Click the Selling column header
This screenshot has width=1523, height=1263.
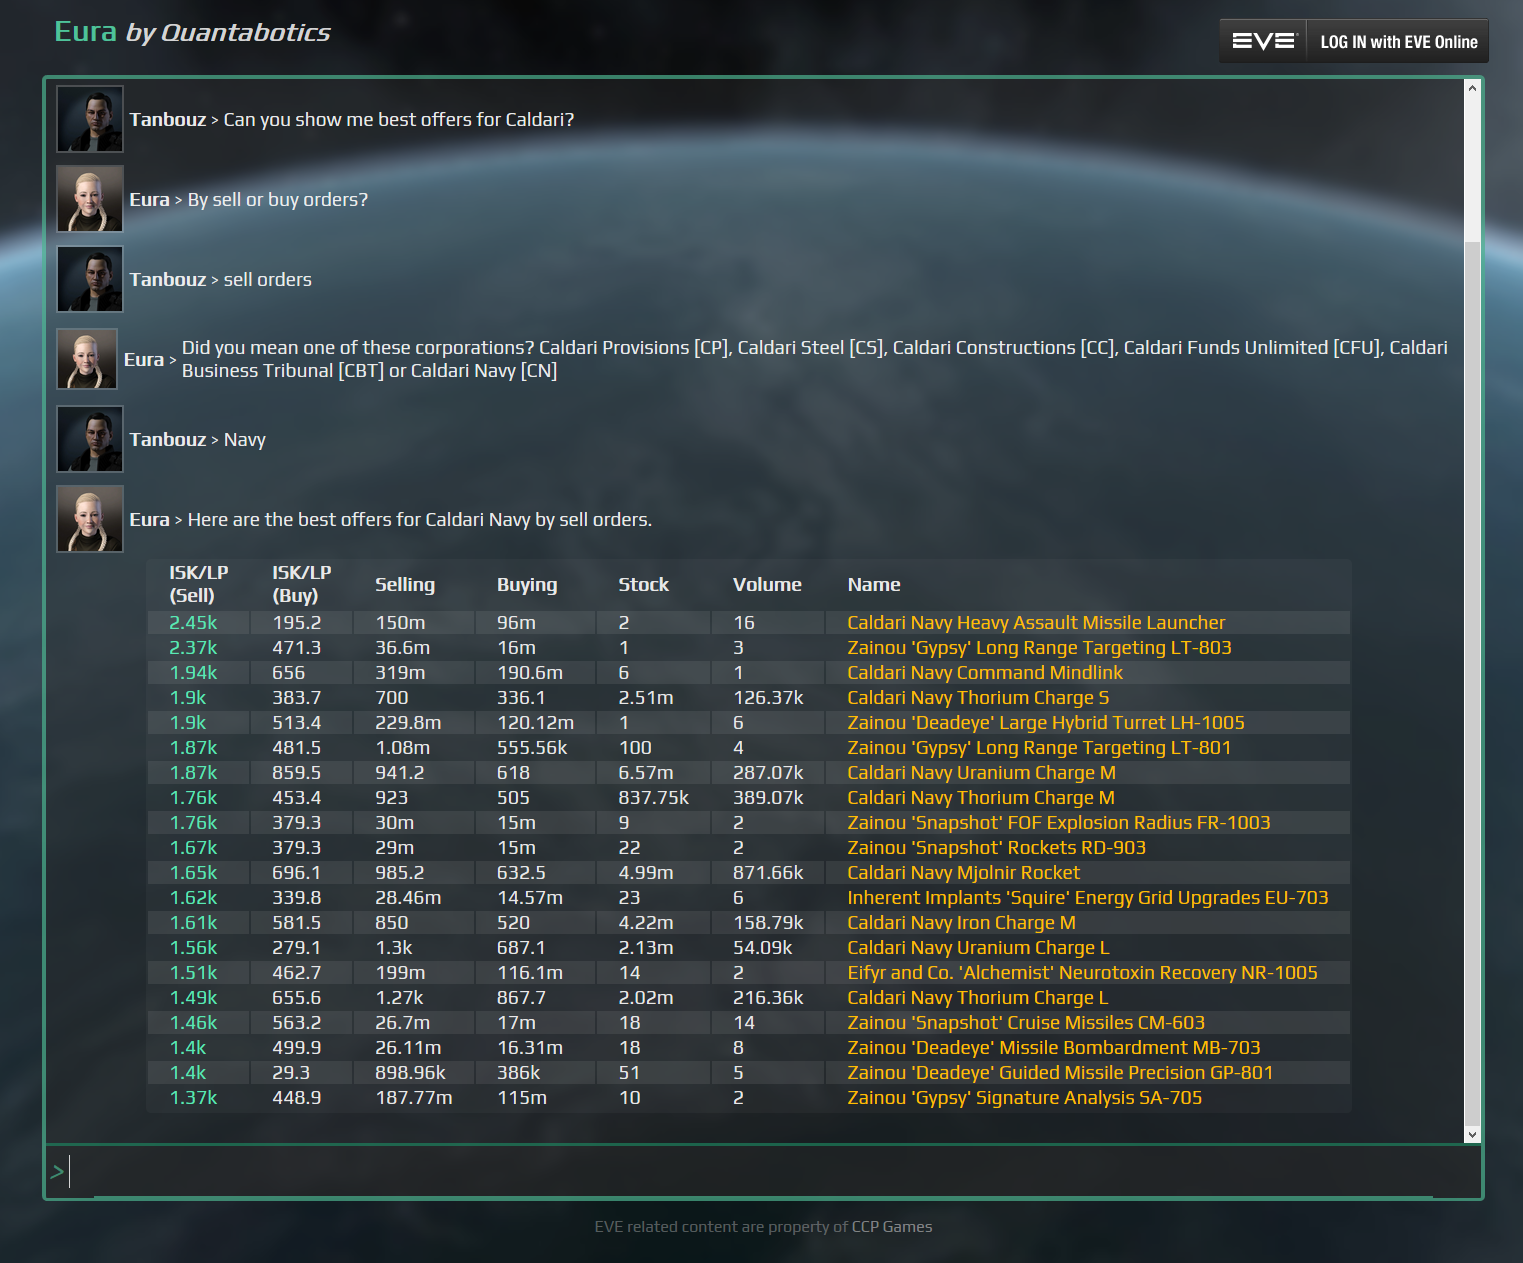point(405,584)
